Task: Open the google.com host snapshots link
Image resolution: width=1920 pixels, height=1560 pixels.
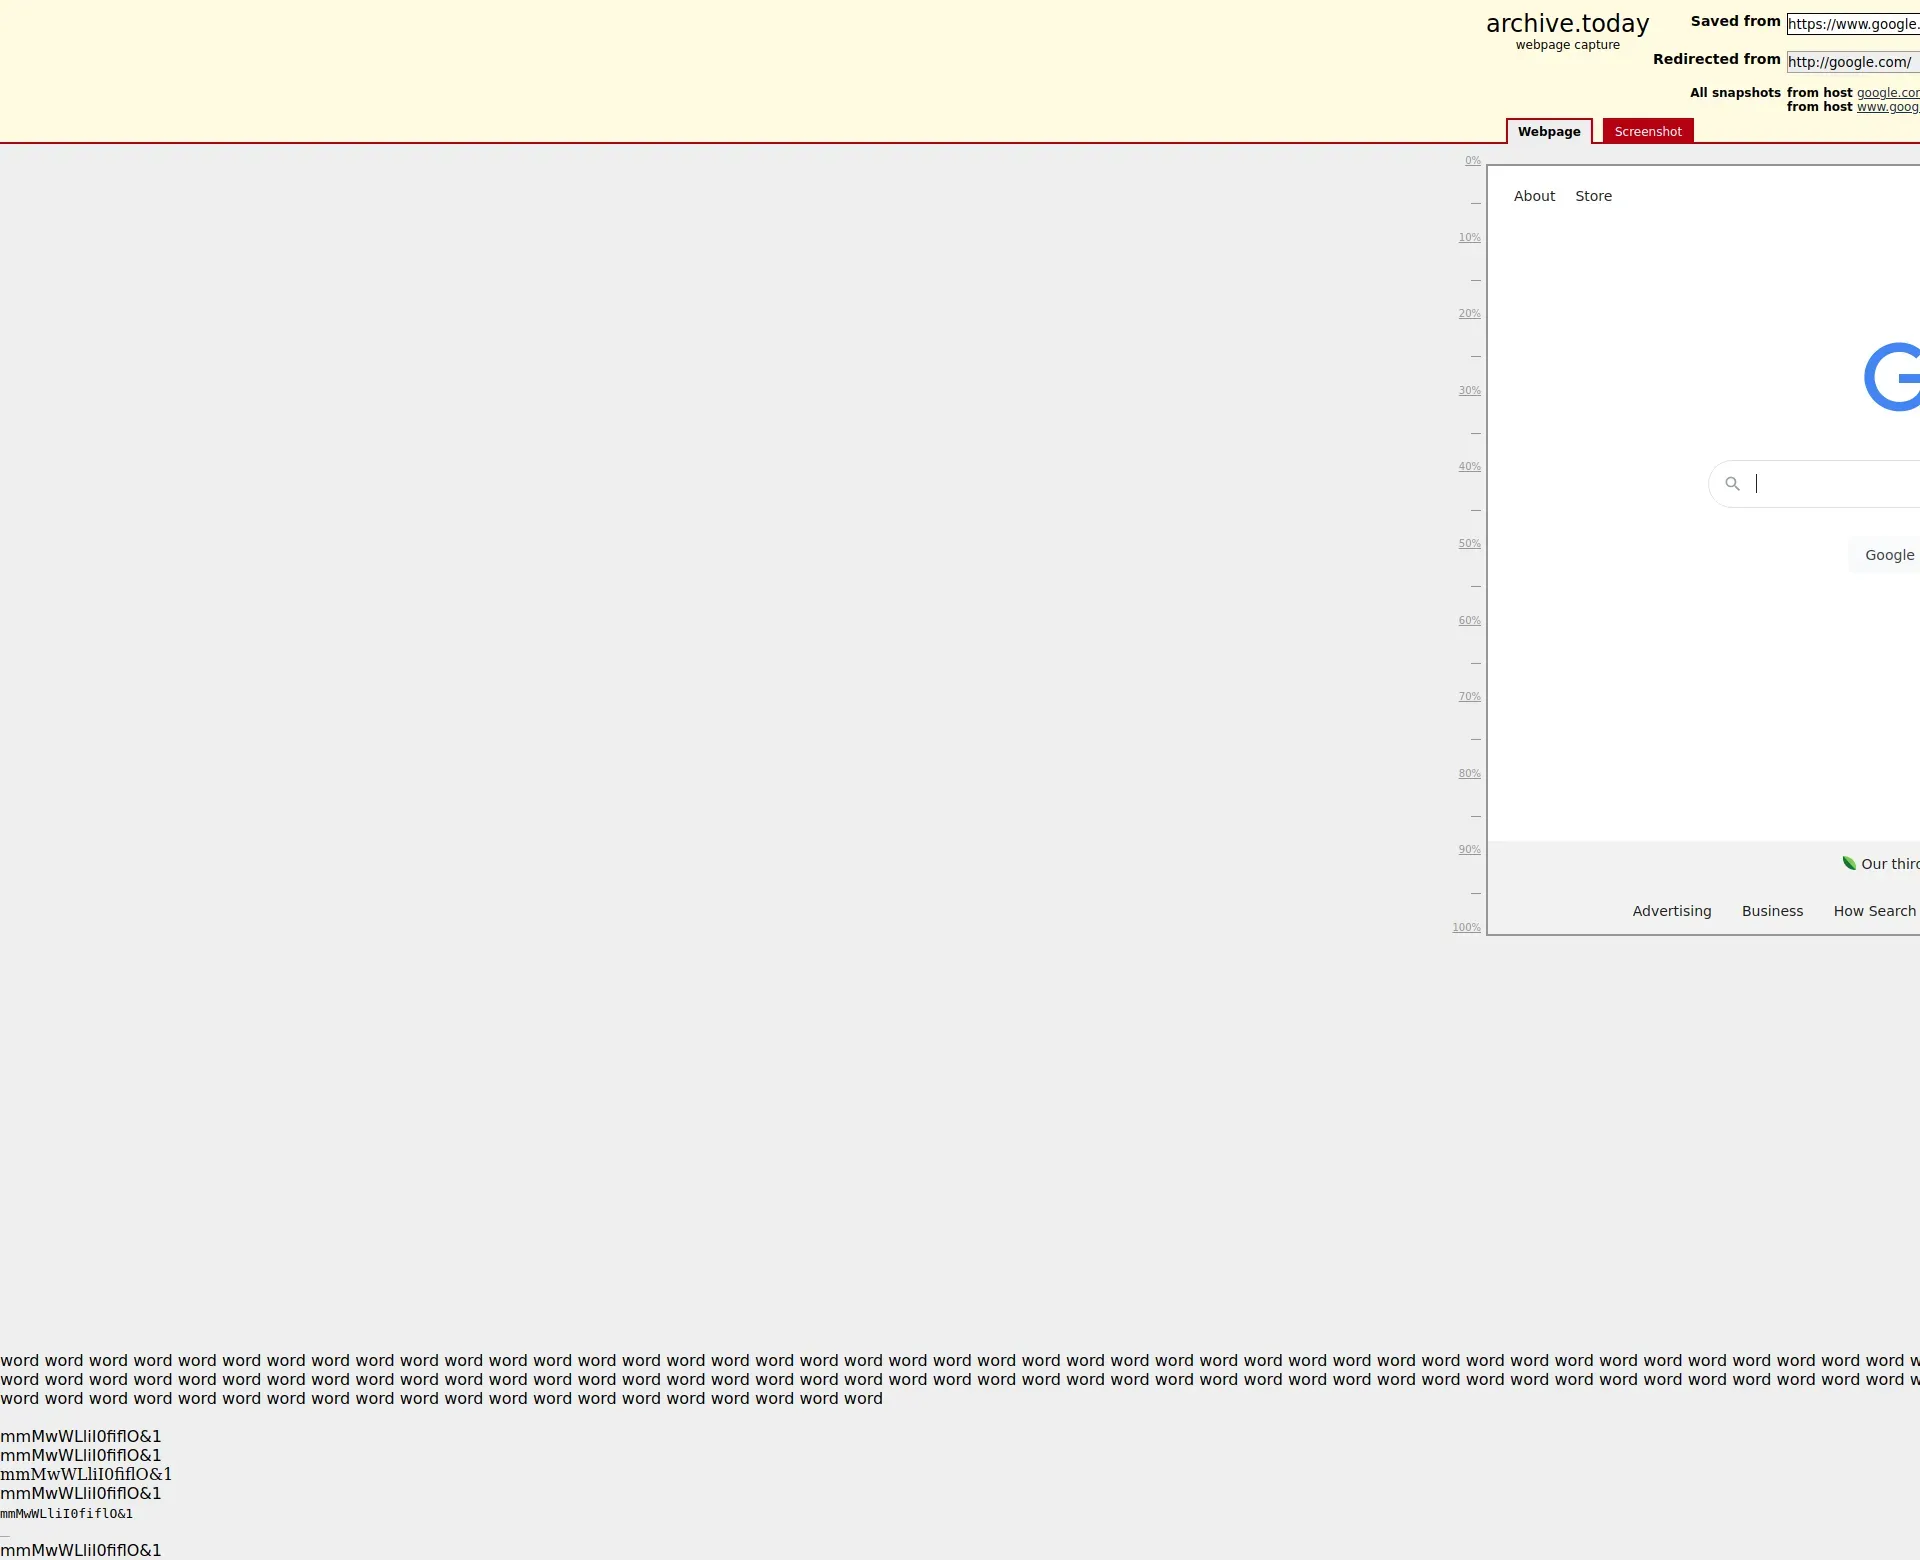Action: [1888, 93]
